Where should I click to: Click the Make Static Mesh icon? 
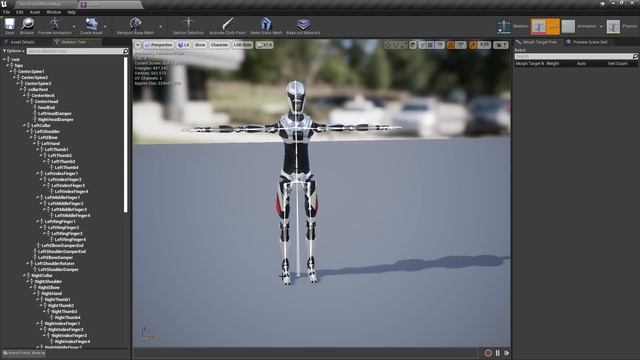click(266, 24)
